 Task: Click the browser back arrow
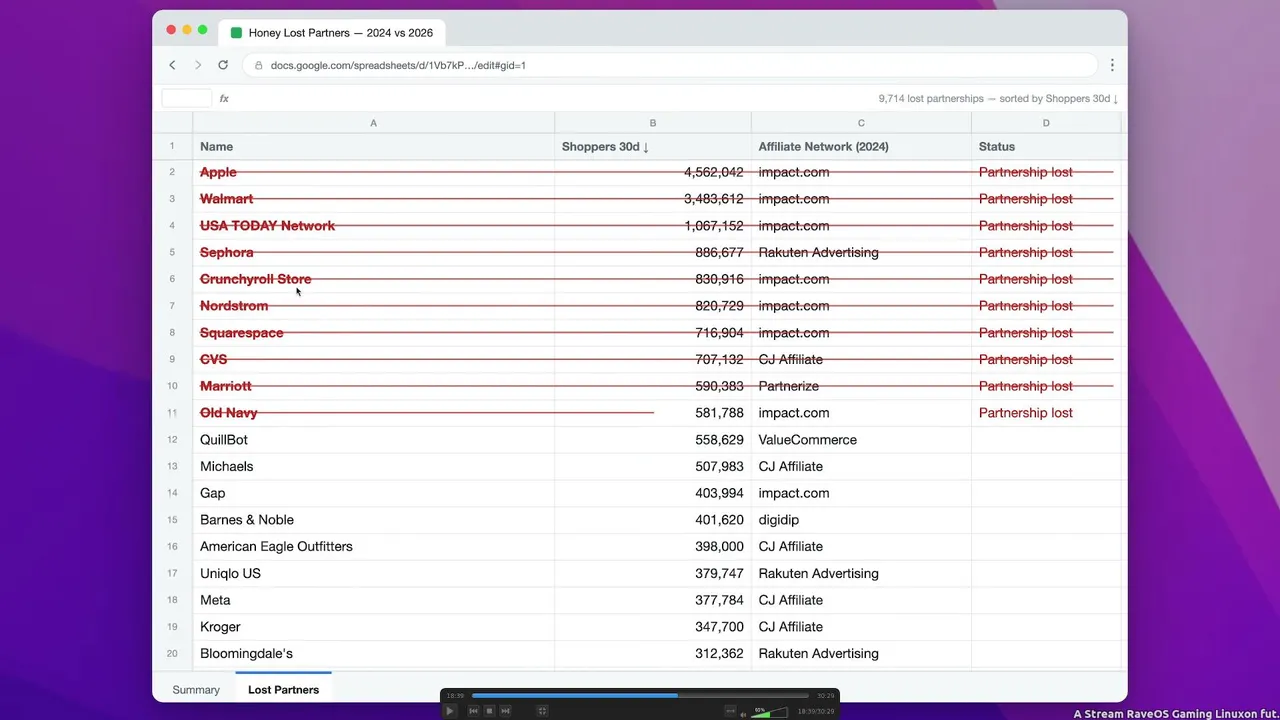point(172,65)
